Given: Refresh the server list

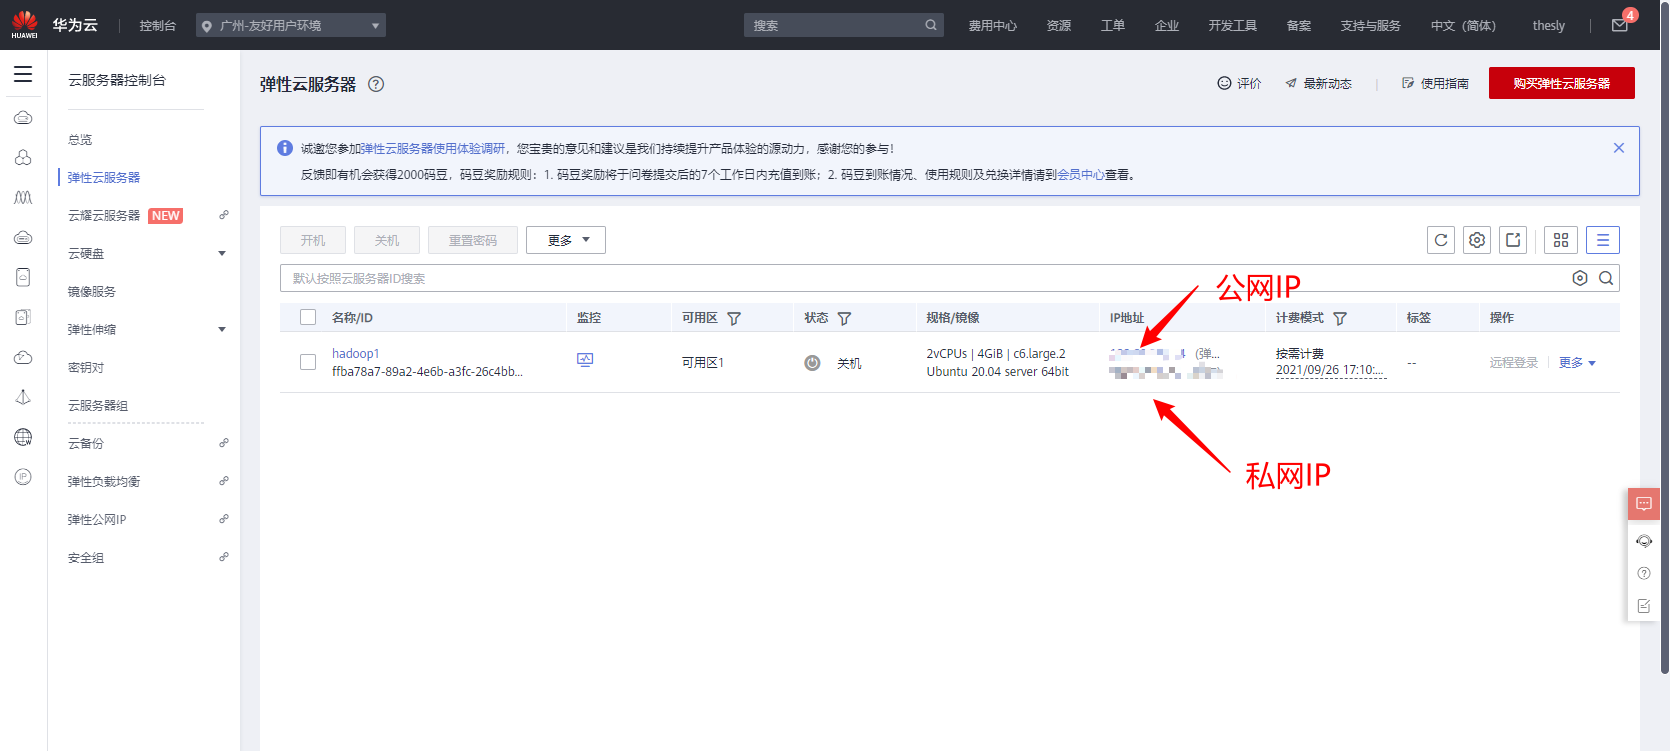Looking at the screenshot, I should pyautogui.click(x=1441, y=240).
